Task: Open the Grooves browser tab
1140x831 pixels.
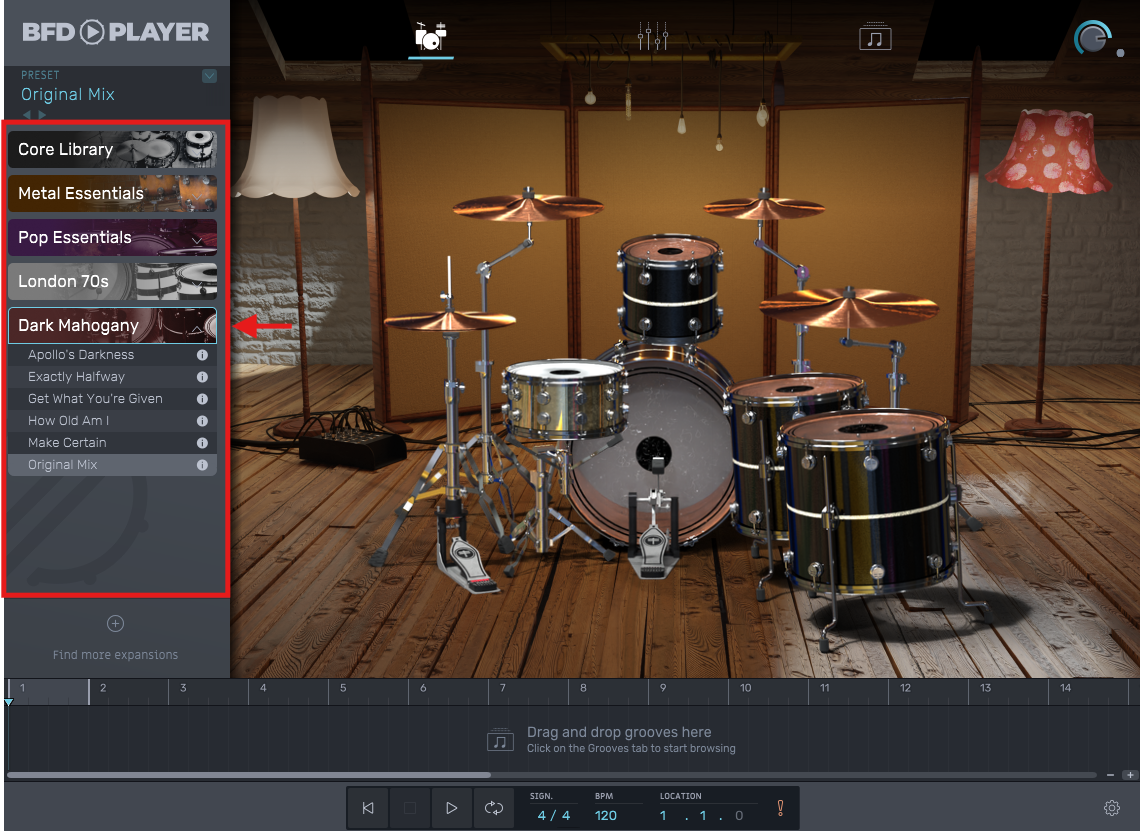Action: click(875, 36)
